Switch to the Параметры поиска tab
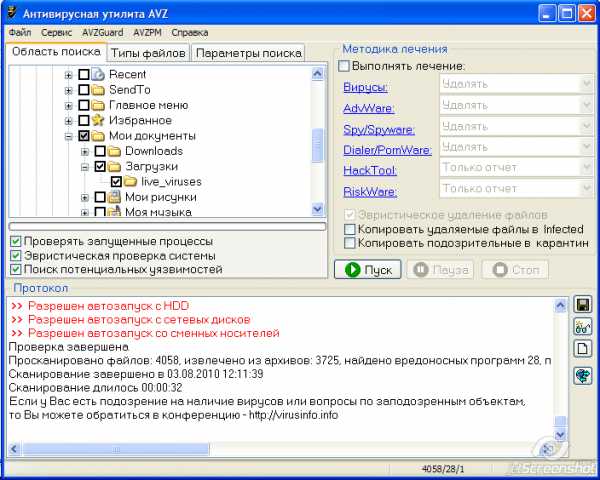 (x=249, y=53)
